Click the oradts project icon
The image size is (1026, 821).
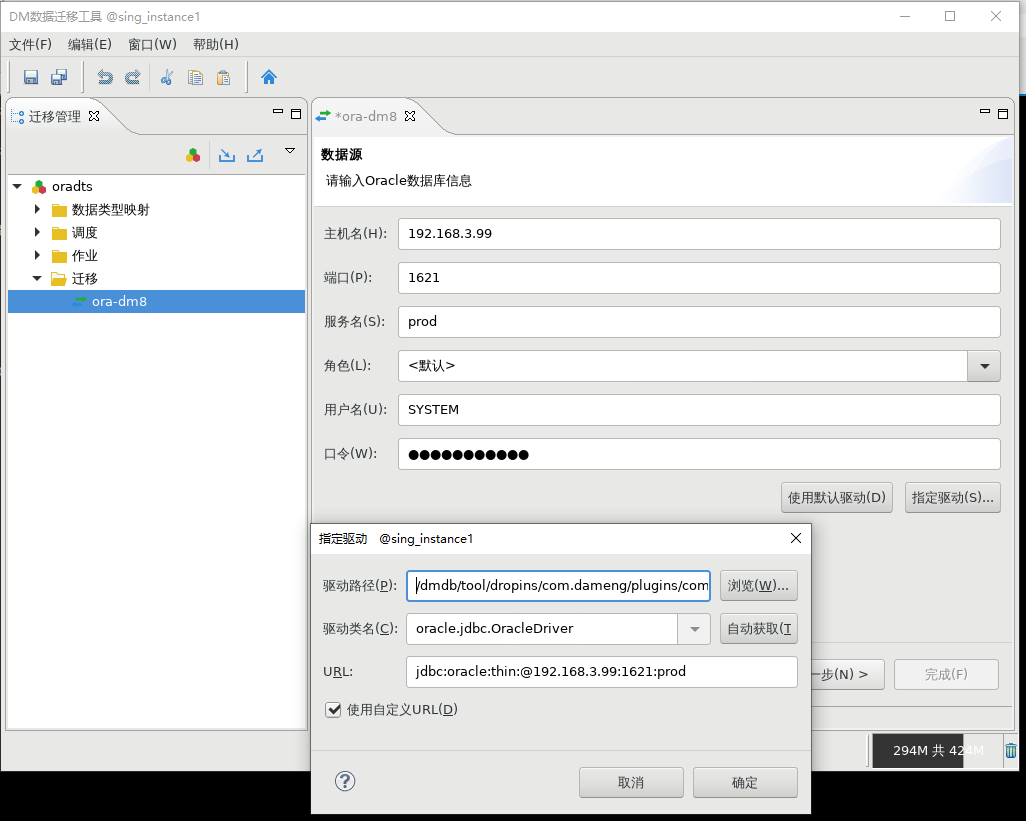(39, 187)
